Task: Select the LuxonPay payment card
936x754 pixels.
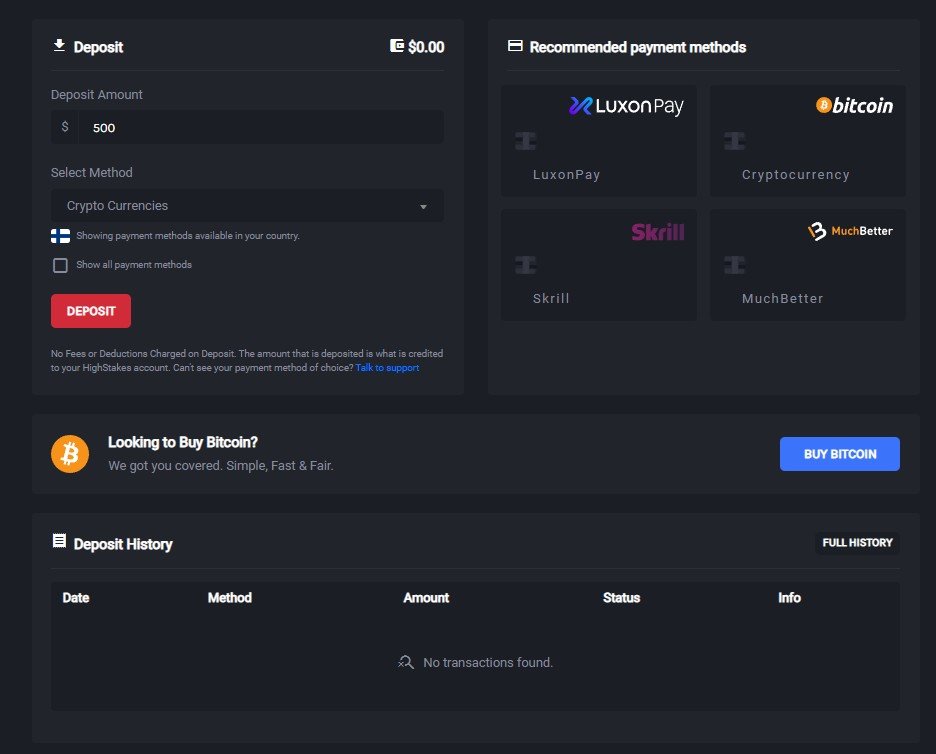Action: (599, 140)
